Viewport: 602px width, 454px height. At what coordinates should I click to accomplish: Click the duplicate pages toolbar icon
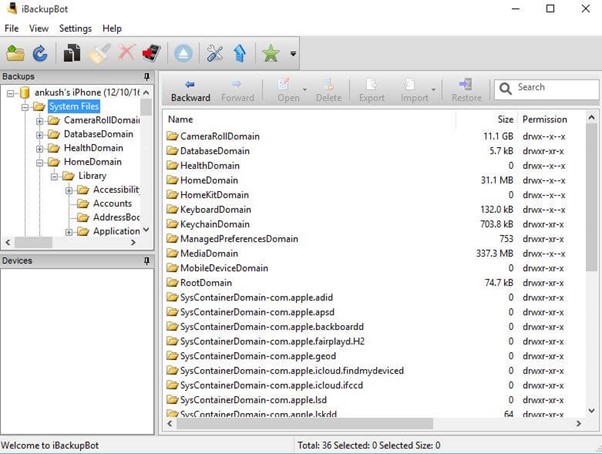pos(72,54)
